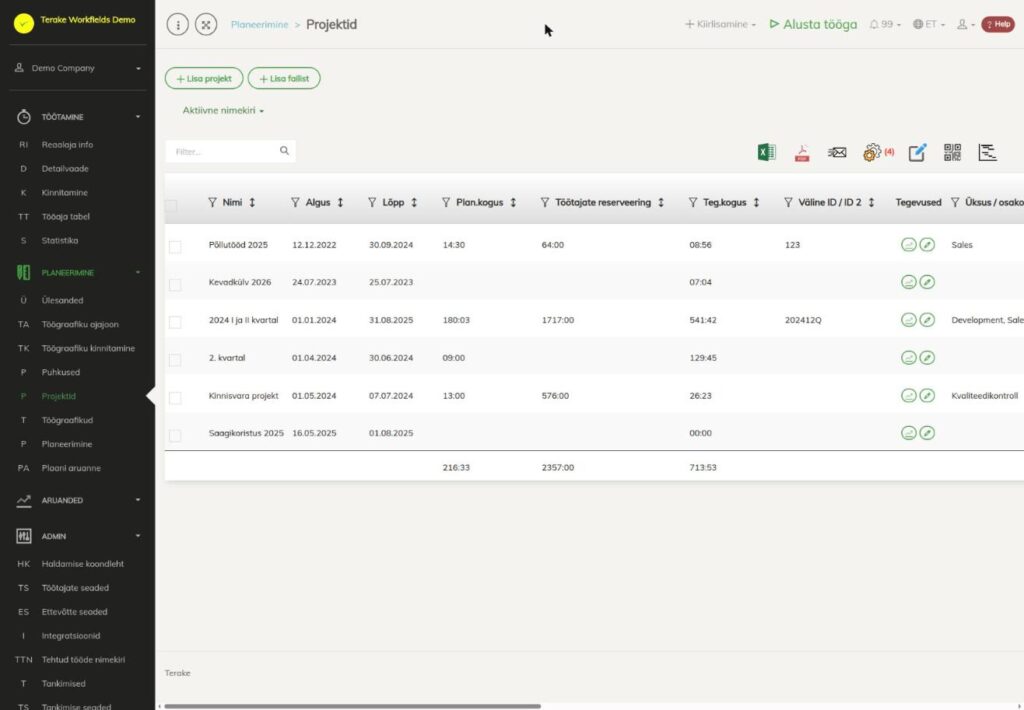This screenshot has width=1024, height=710.
Task: Open chart icon for Põllutööd 2025 row
Action: click(x=908, y=244)
